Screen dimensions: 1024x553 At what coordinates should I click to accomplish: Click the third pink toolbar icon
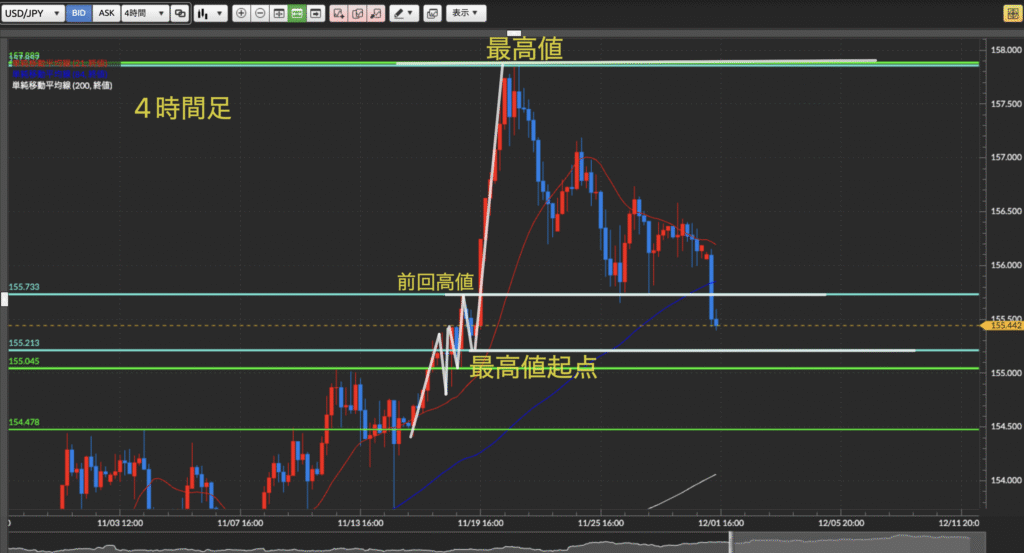pos(375,14)
